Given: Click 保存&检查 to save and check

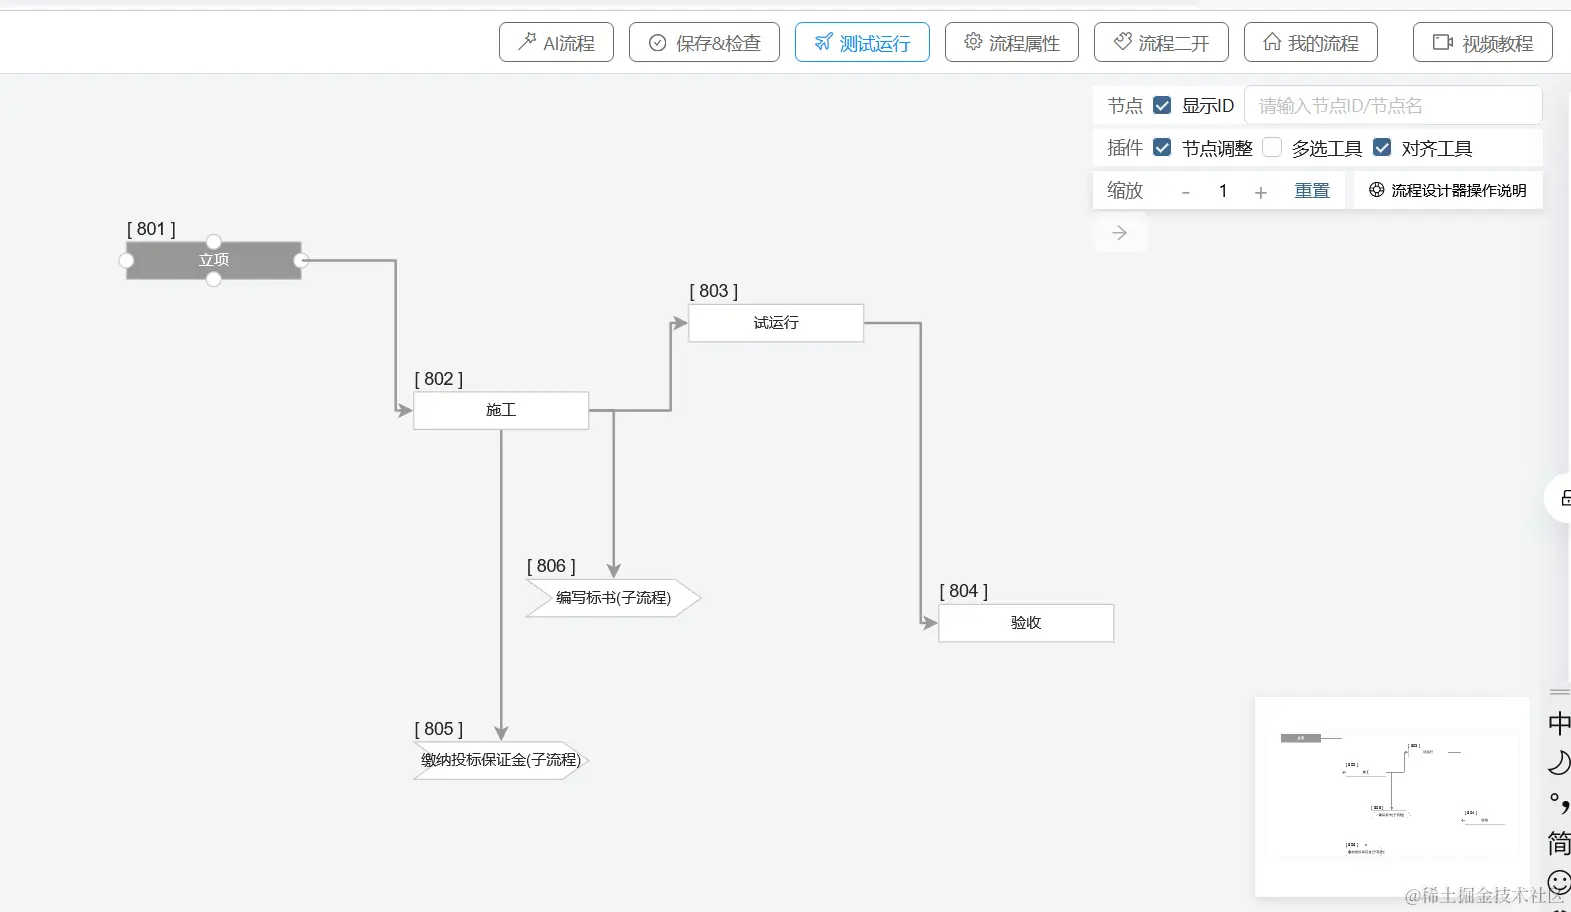Looking at the screenshot, I should (704, 43).
